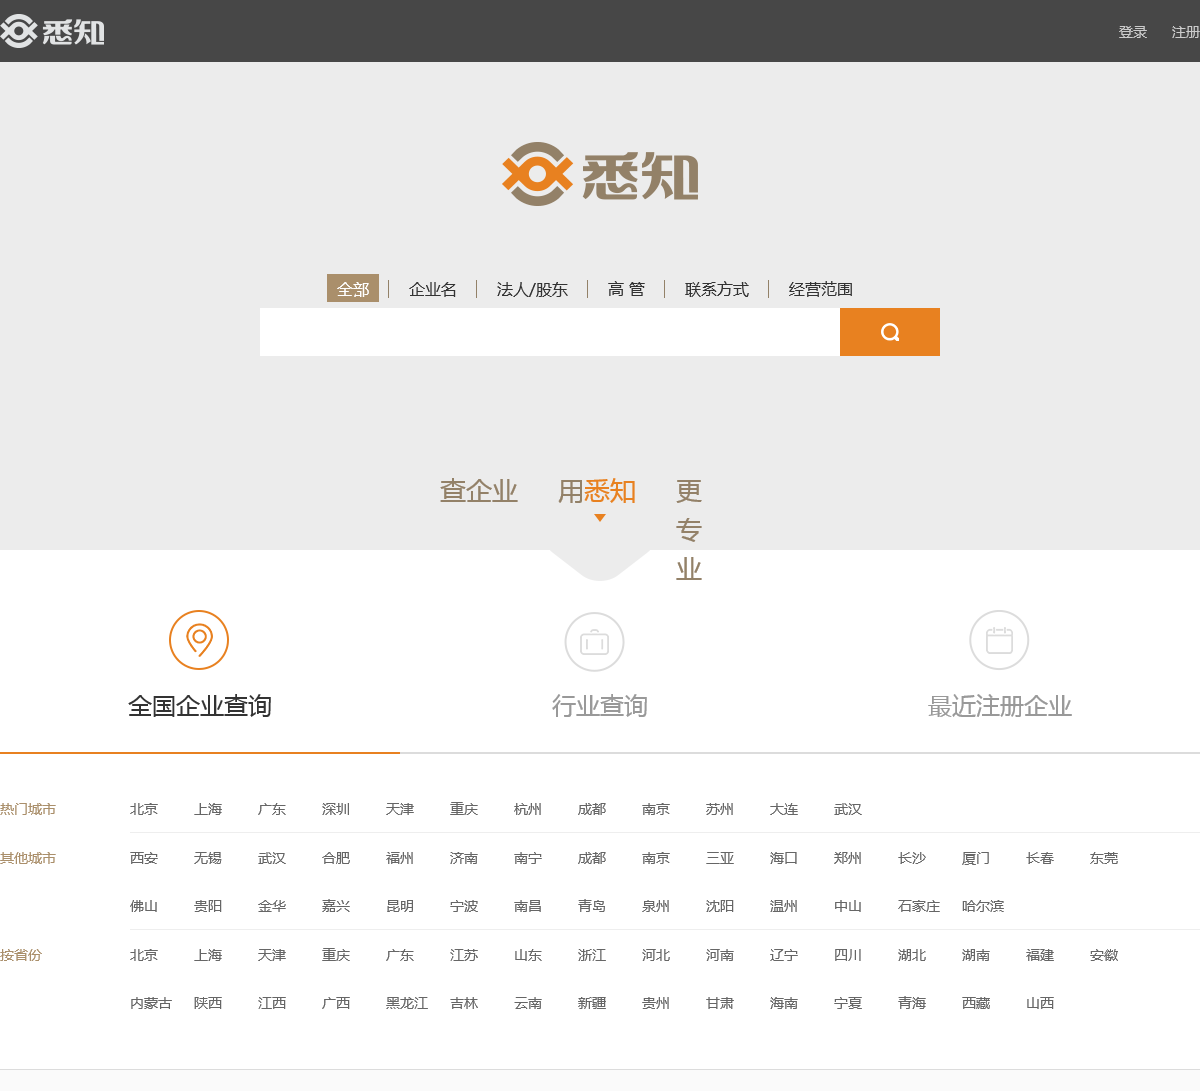
Task: Open 佛山 city link
Action: coord(144,906)
